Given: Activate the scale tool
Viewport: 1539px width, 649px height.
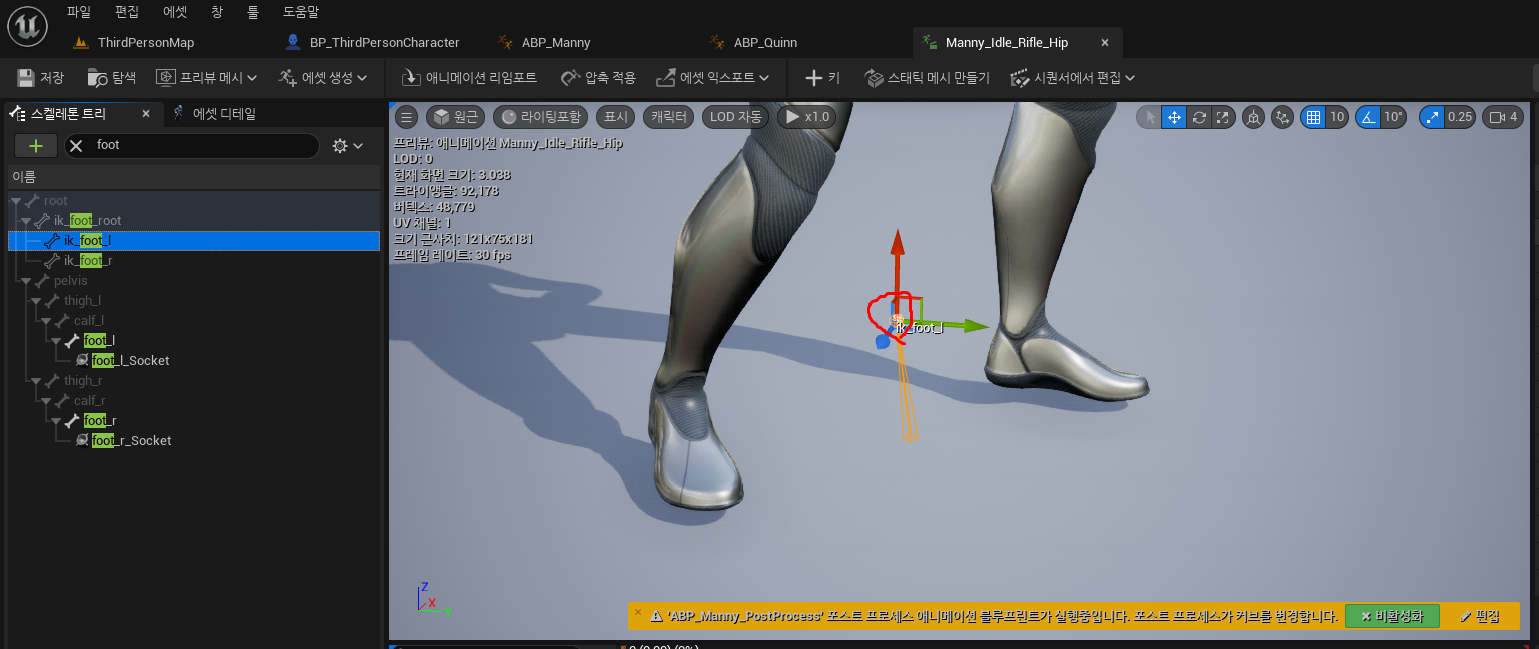Looking at the screenshot, I should click(x=1222, y=117).
